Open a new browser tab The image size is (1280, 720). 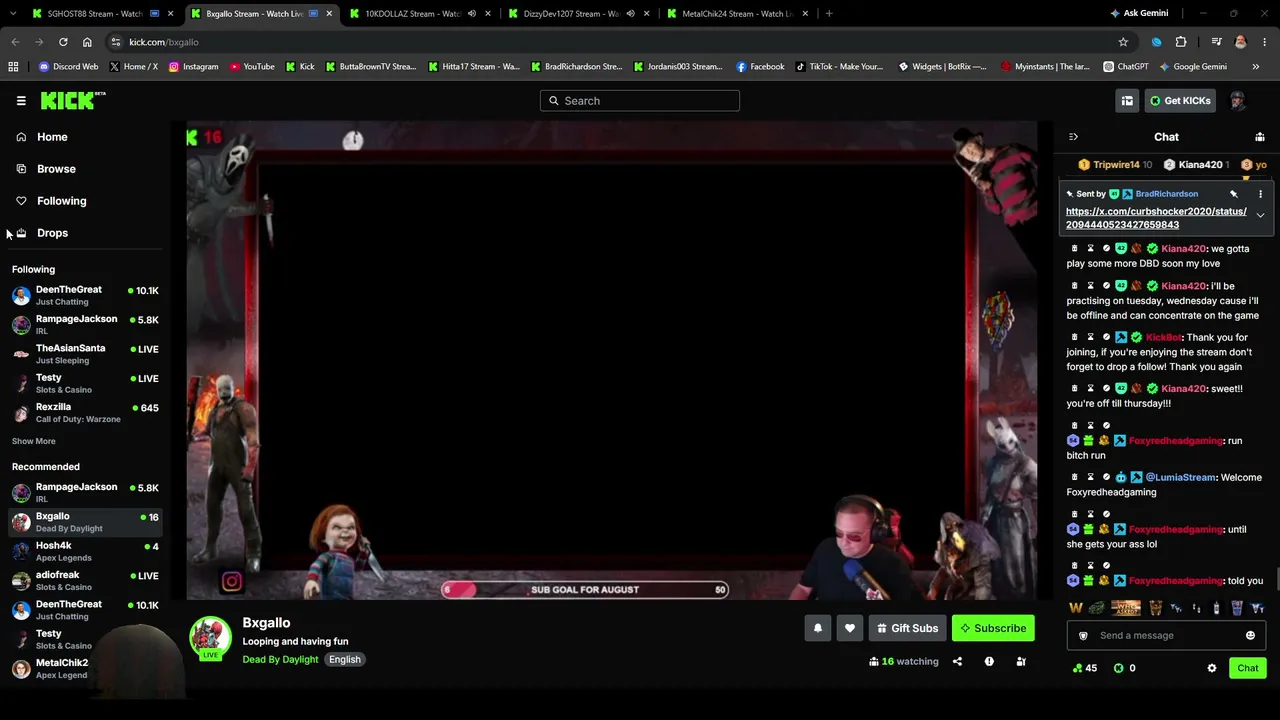click(x=829, y=14)
